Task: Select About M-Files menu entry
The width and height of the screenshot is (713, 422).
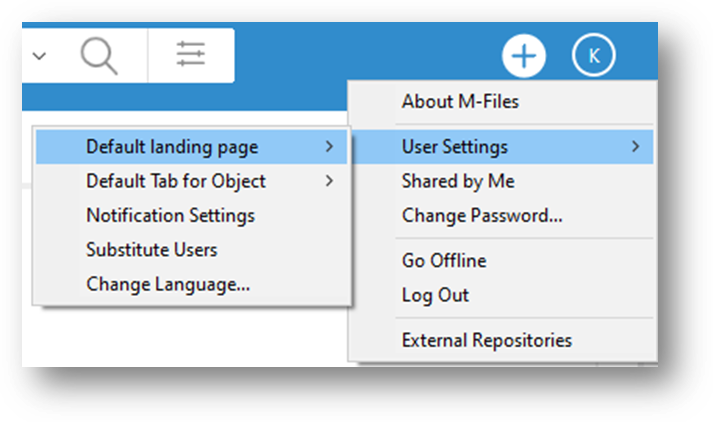Action: tap(502, 101)
